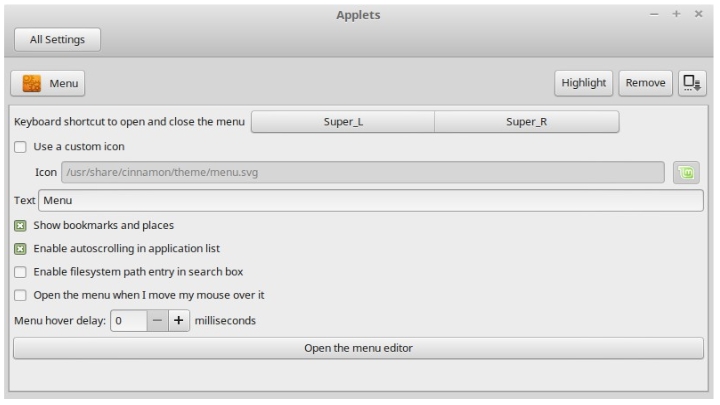The height and width of the screenshot is (405, 720).
Task: Maximize the Applets window
Action: (677, 15)
